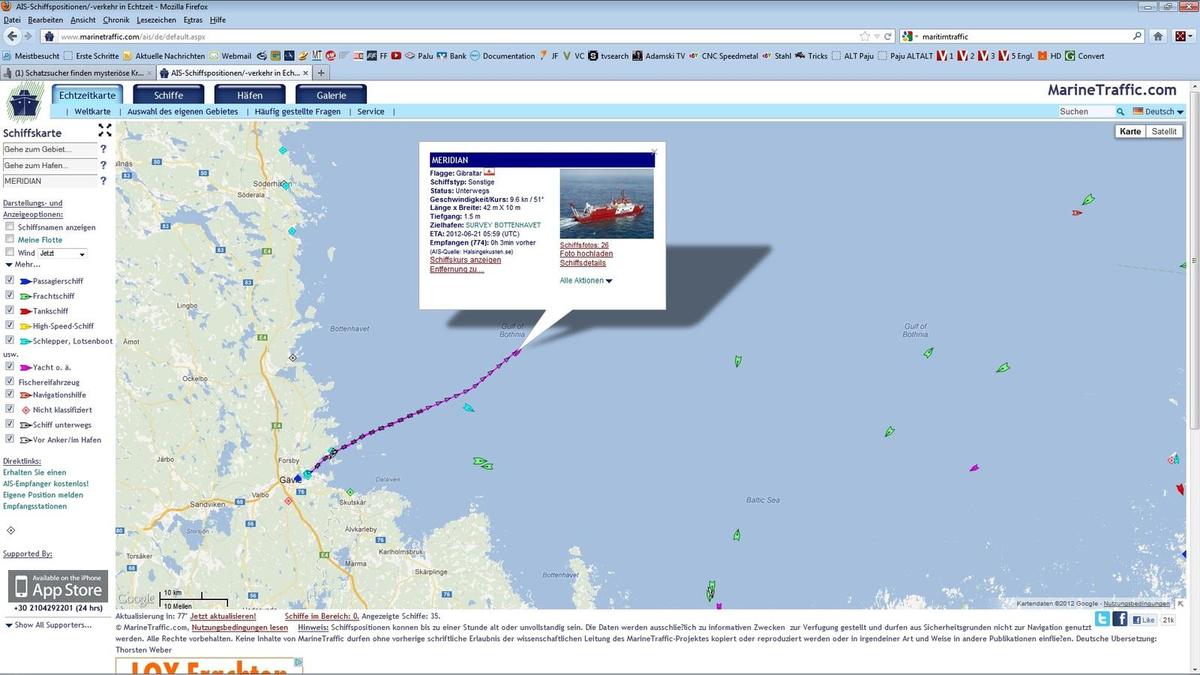Viewport: 1200px width, 675px height.
Task: Open the Webmail bookmark
Action: 230,56
